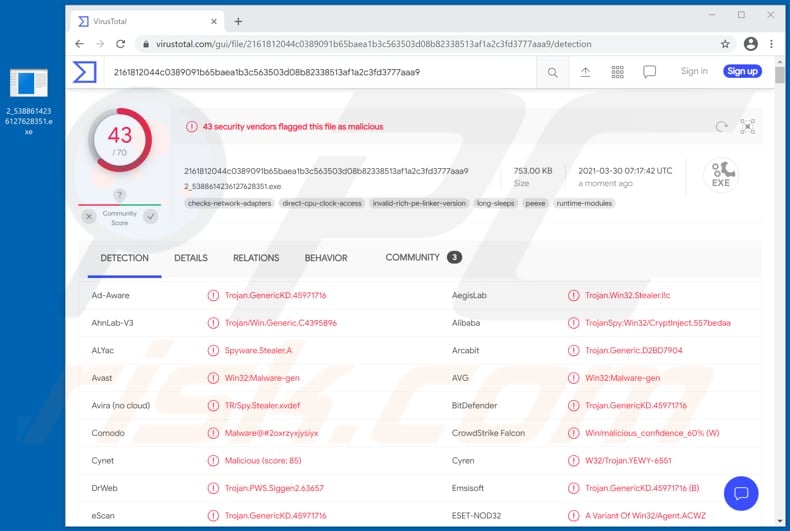Open the Chrome three-dot menu

[771, 44]
